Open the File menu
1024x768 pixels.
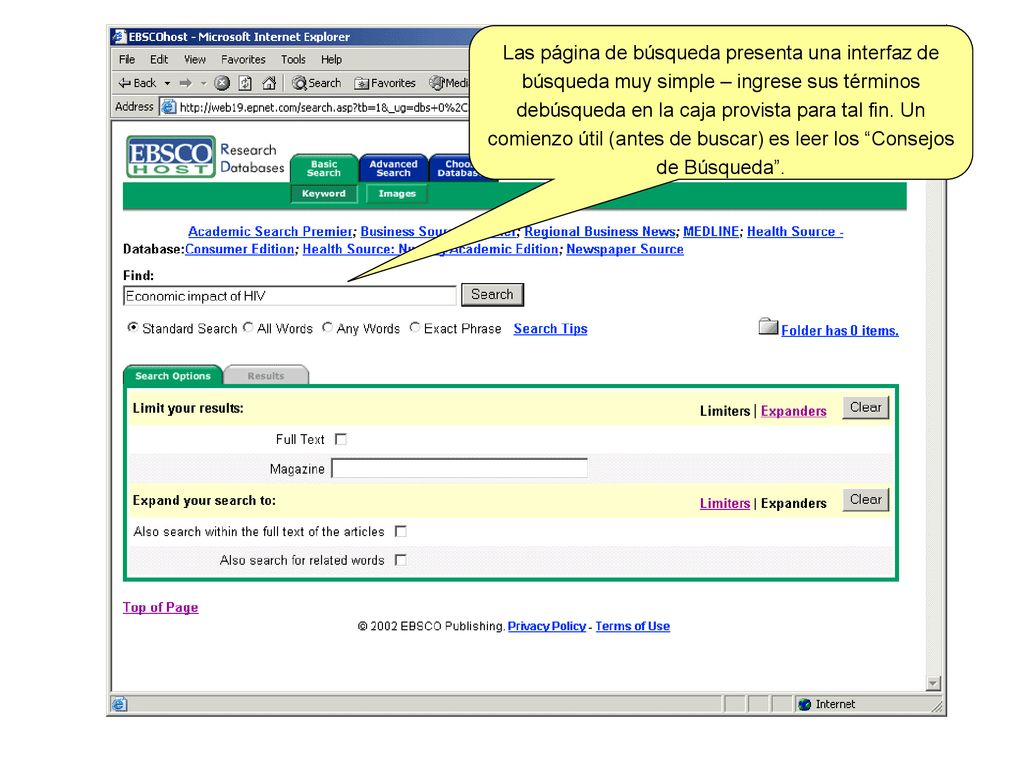[127, 59]
